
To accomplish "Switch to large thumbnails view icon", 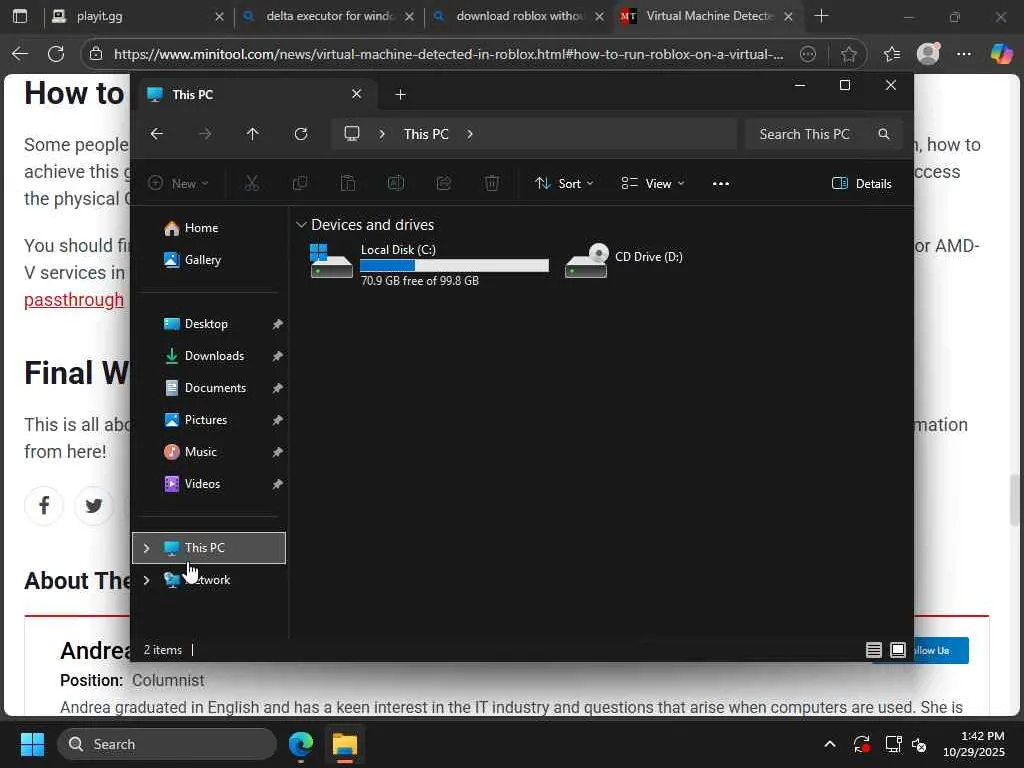I will point(898,650).
